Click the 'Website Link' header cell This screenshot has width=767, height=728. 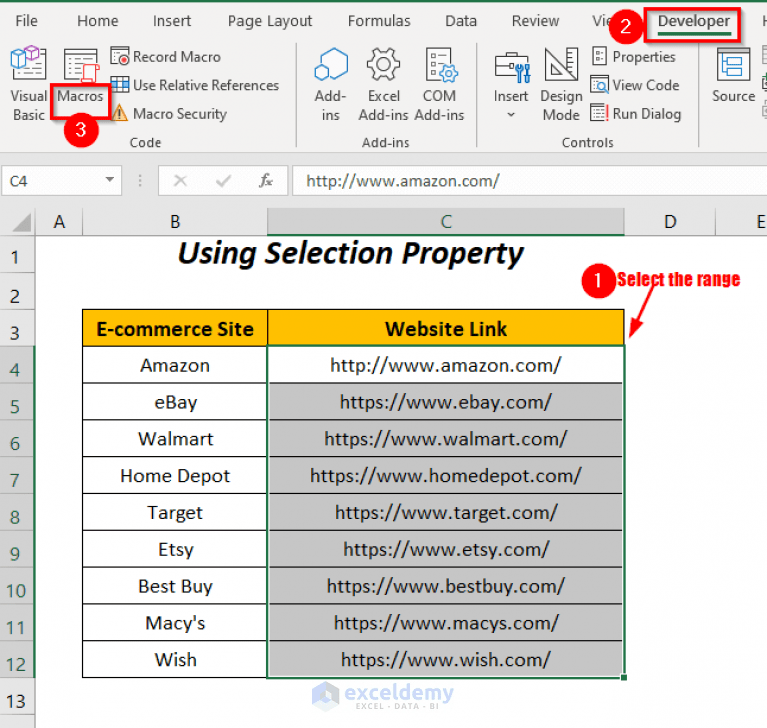[446, 328]
